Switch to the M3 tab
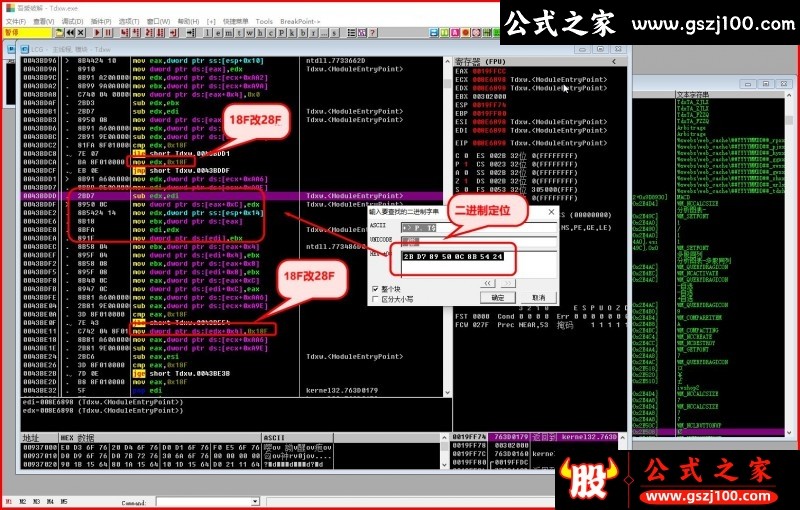The image size is (800, 510). [36, 502]
